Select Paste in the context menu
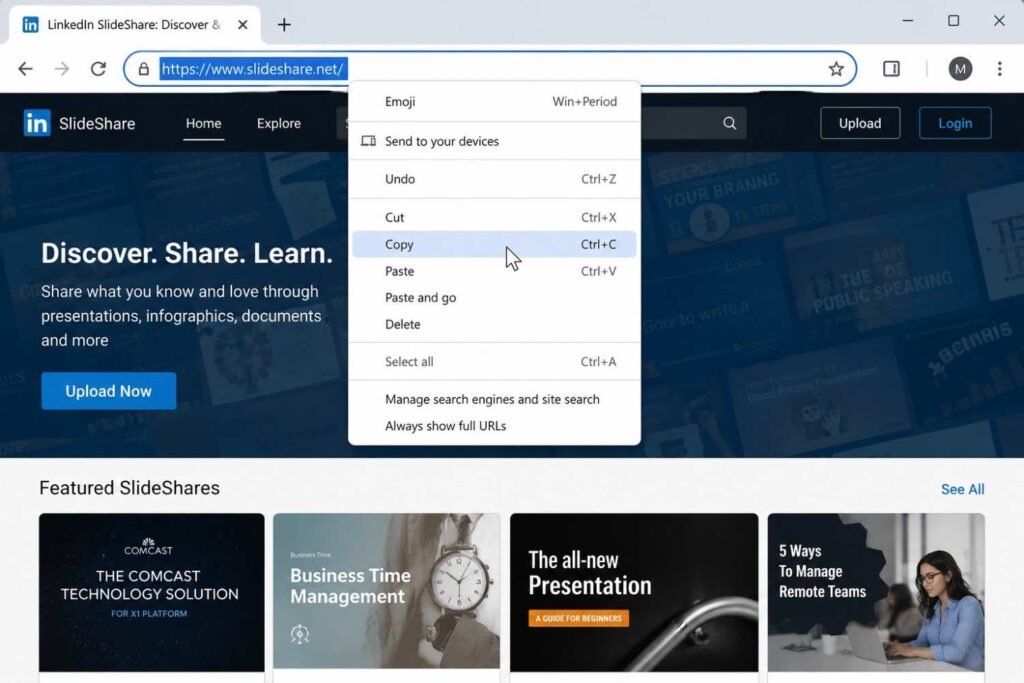The height and width of the screenshot is (683, 1024). click(494, 271)
